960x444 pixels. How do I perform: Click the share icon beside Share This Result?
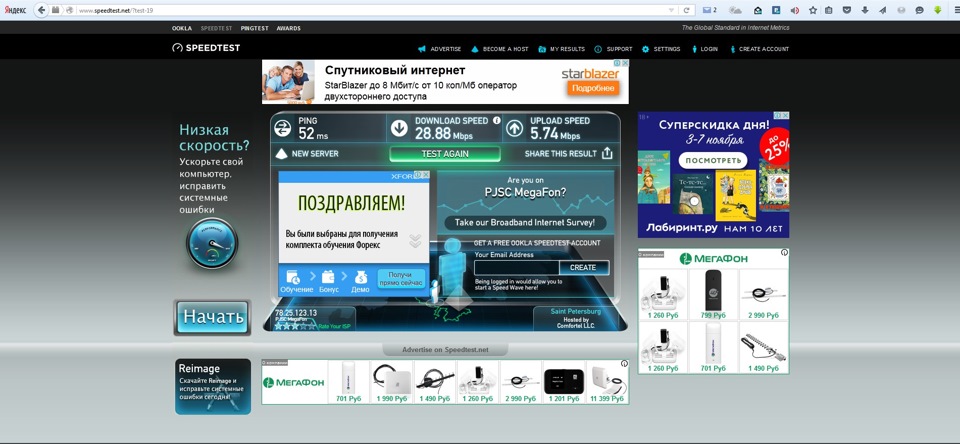tap(607, 153)
